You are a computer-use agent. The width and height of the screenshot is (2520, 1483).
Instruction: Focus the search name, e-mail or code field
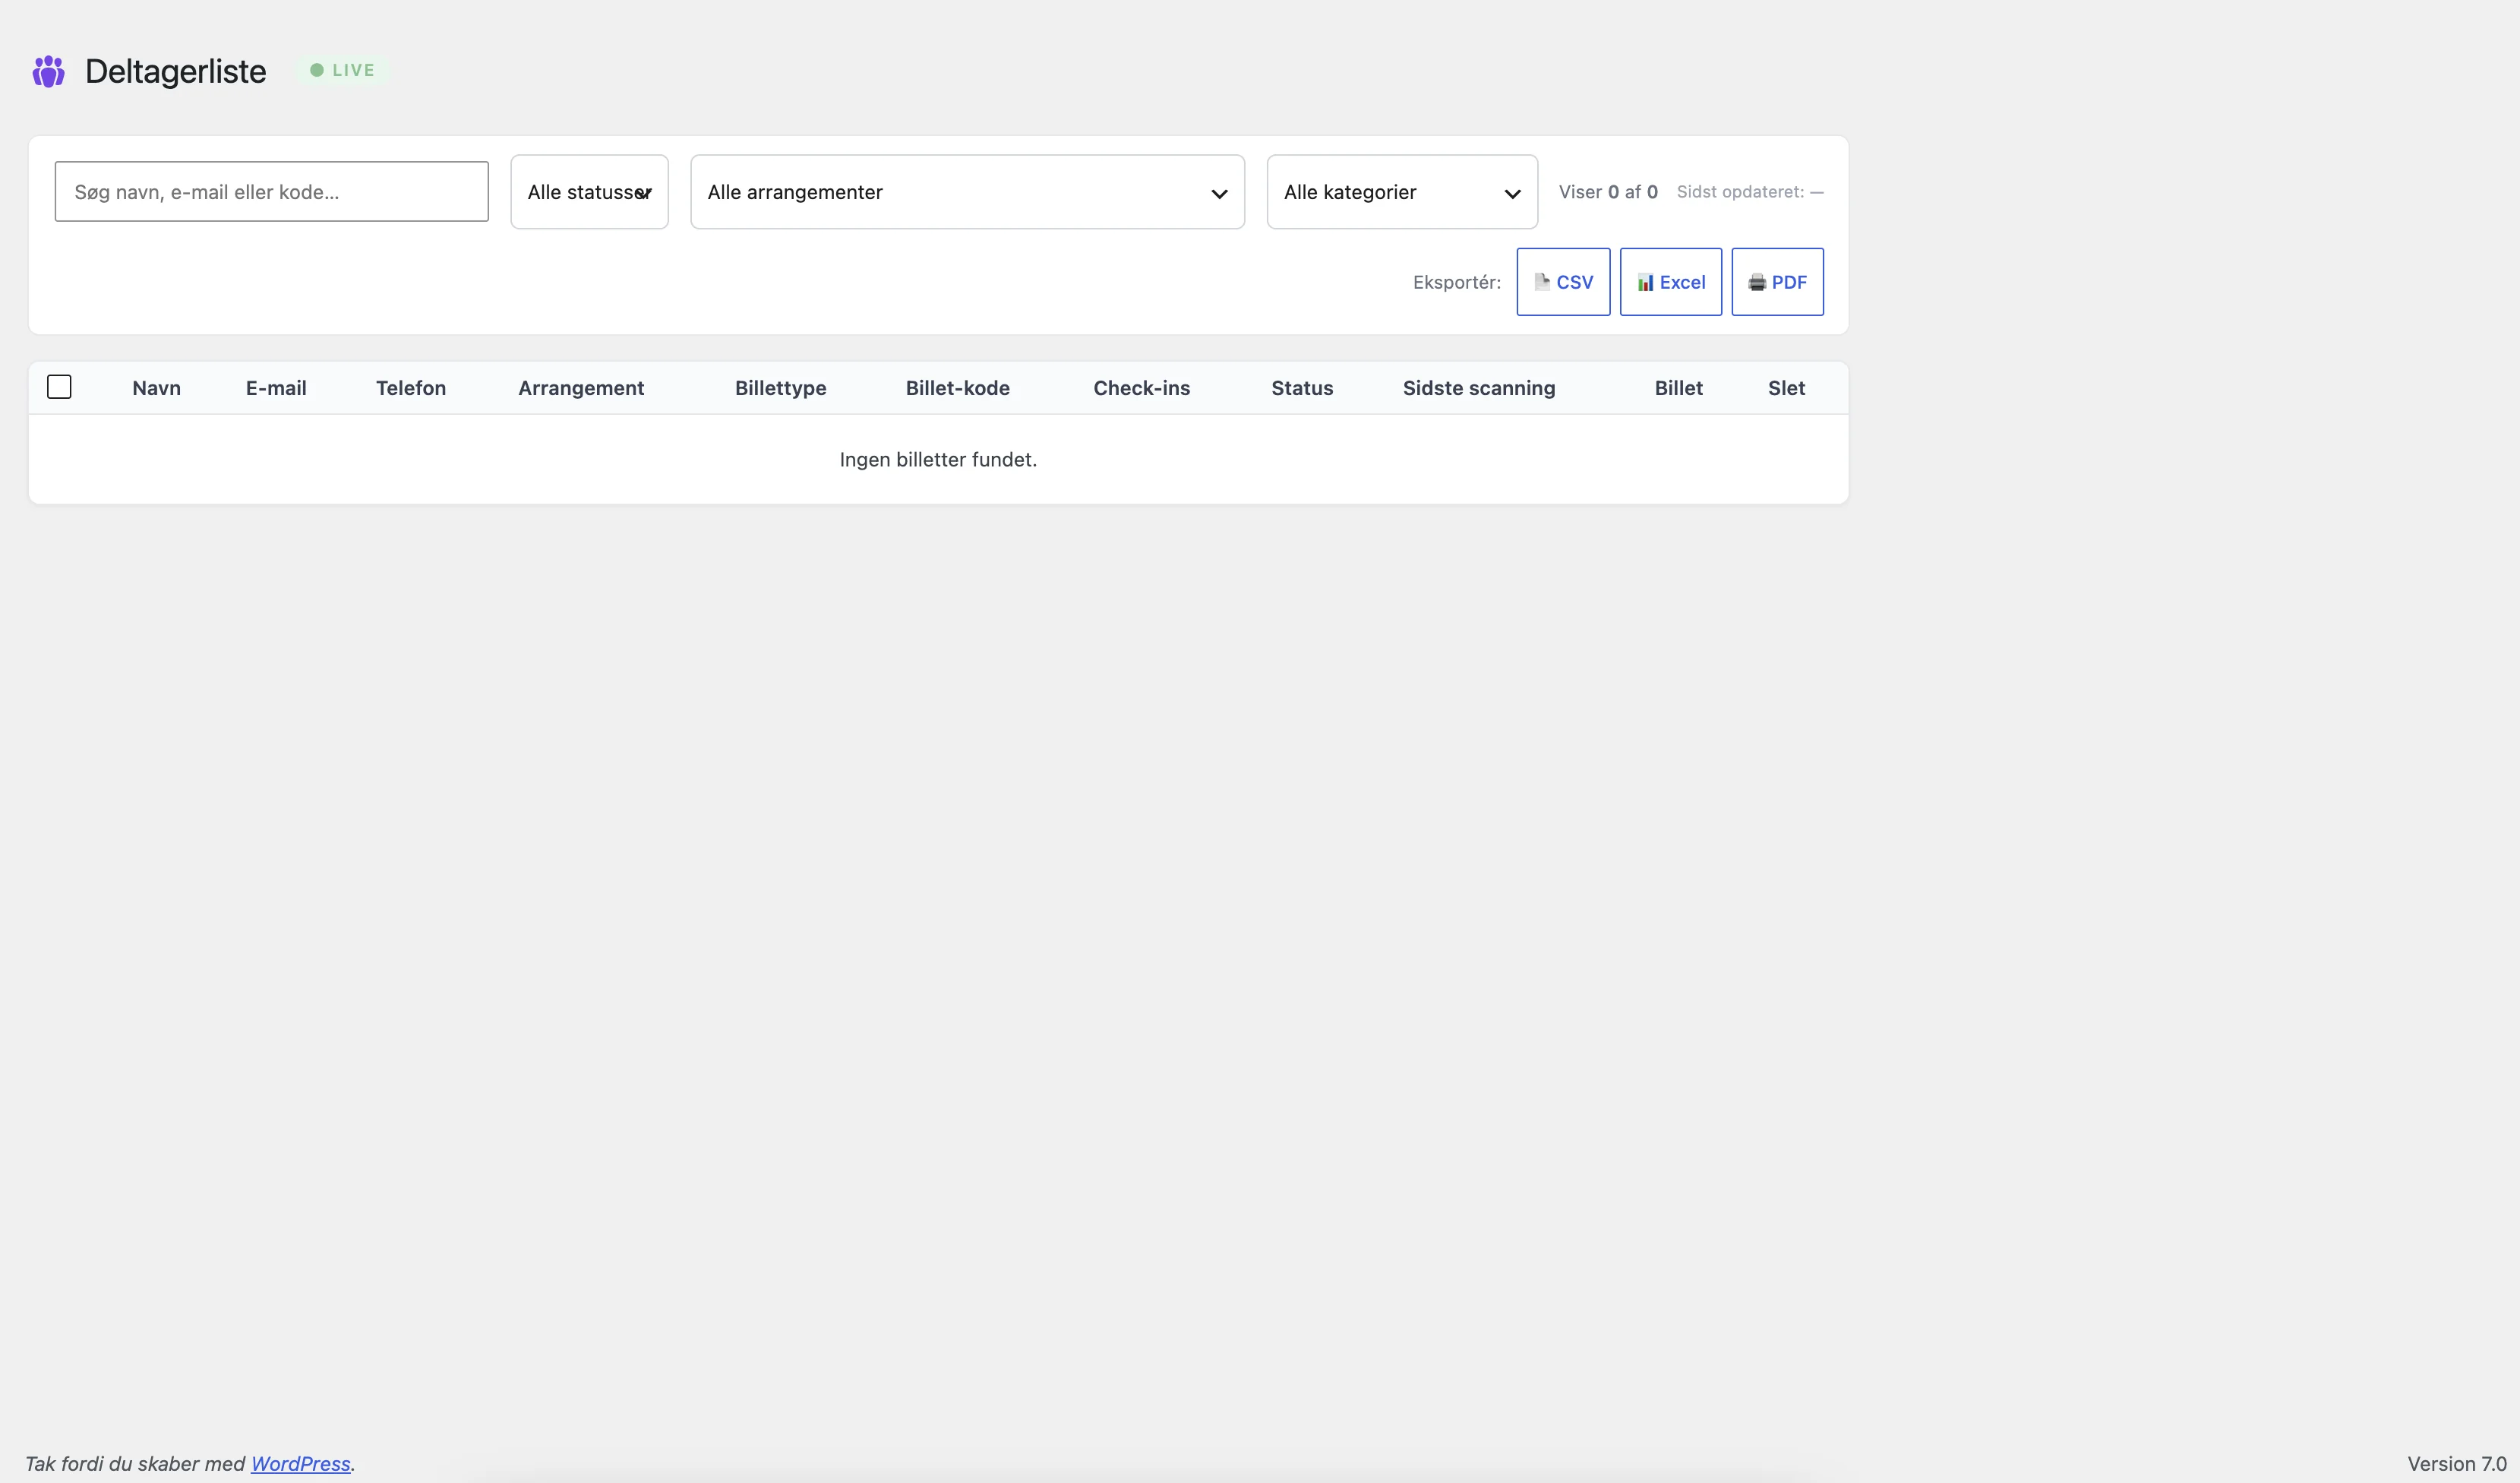pyautogui.click(x=272, y=192)
